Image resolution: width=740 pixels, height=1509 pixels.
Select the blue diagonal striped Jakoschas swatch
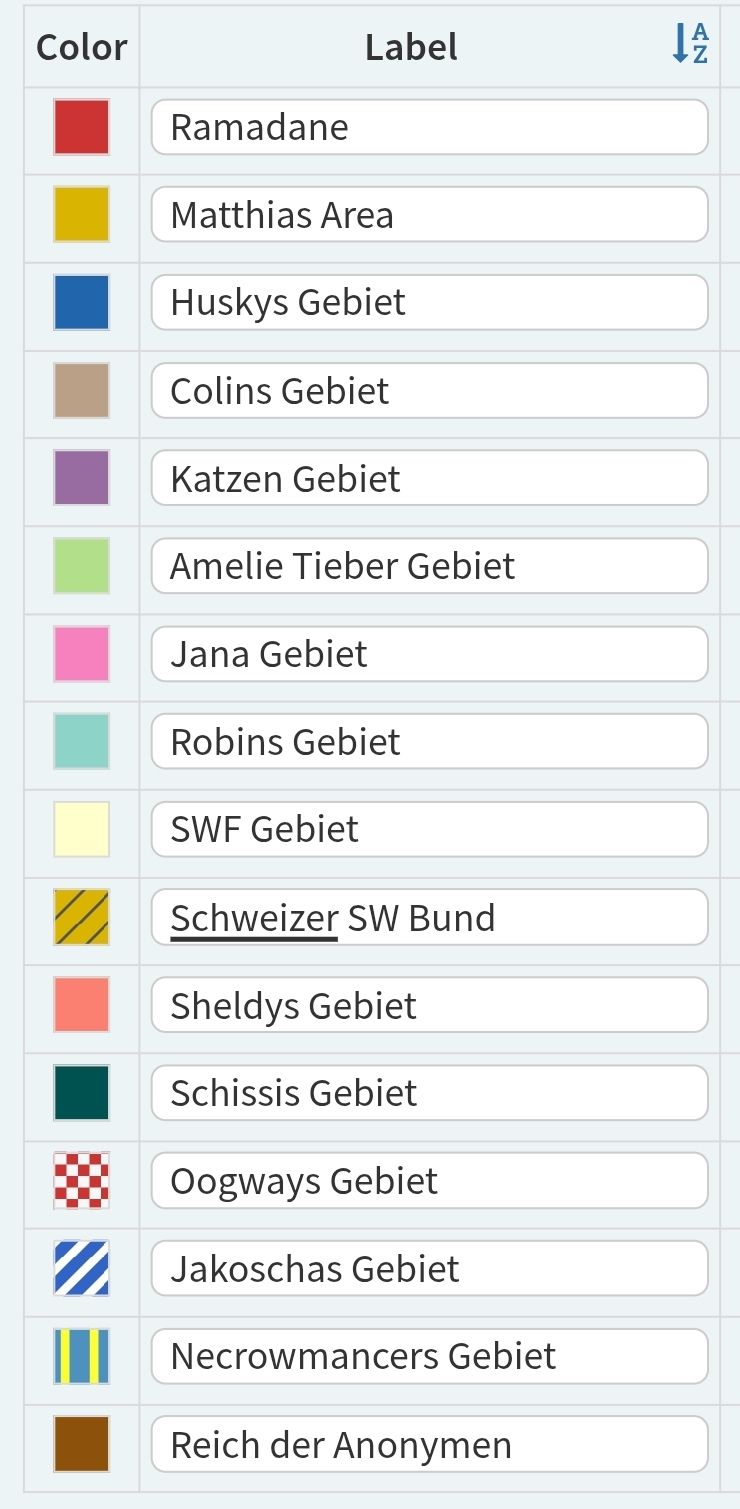(x=81, y=1268)
